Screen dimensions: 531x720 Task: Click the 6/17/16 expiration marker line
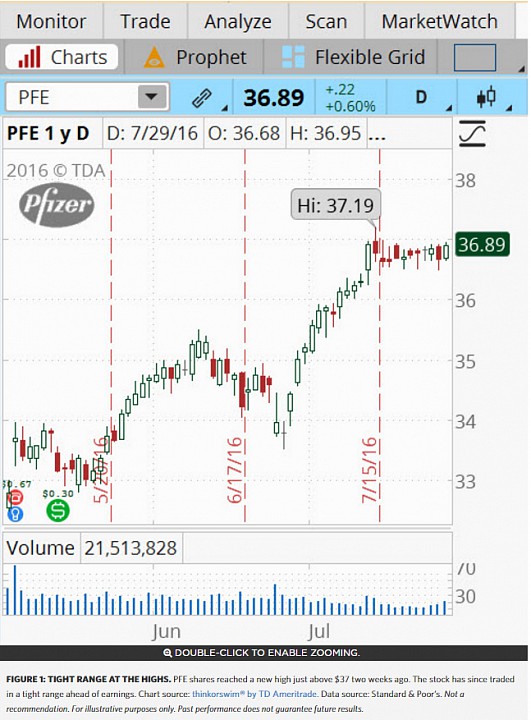pyautogui.click(x=245, y=335)
